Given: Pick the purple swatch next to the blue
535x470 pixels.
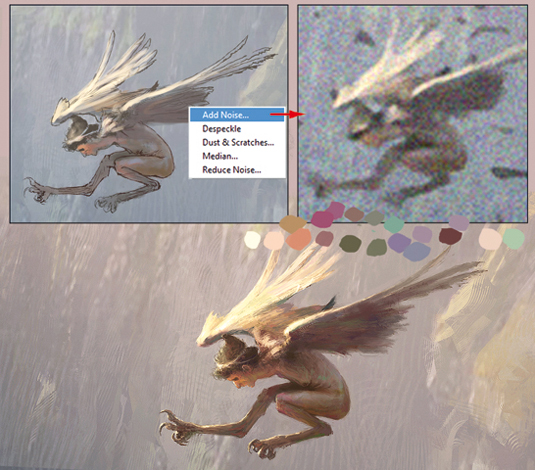Looking at the screenshot, I should point(399,243).
